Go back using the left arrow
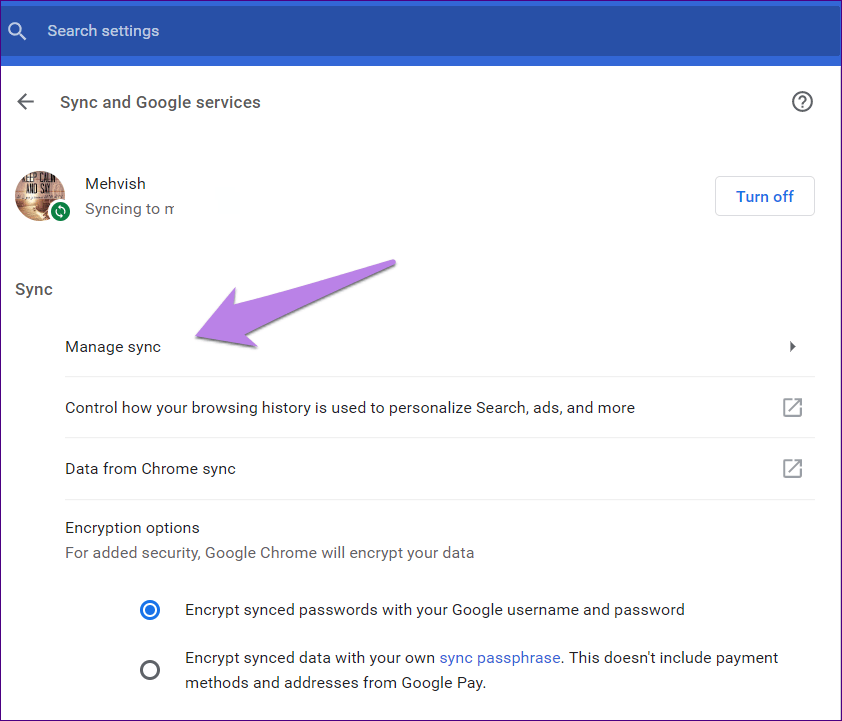The image size is (842, 721). tap(25, 101)
